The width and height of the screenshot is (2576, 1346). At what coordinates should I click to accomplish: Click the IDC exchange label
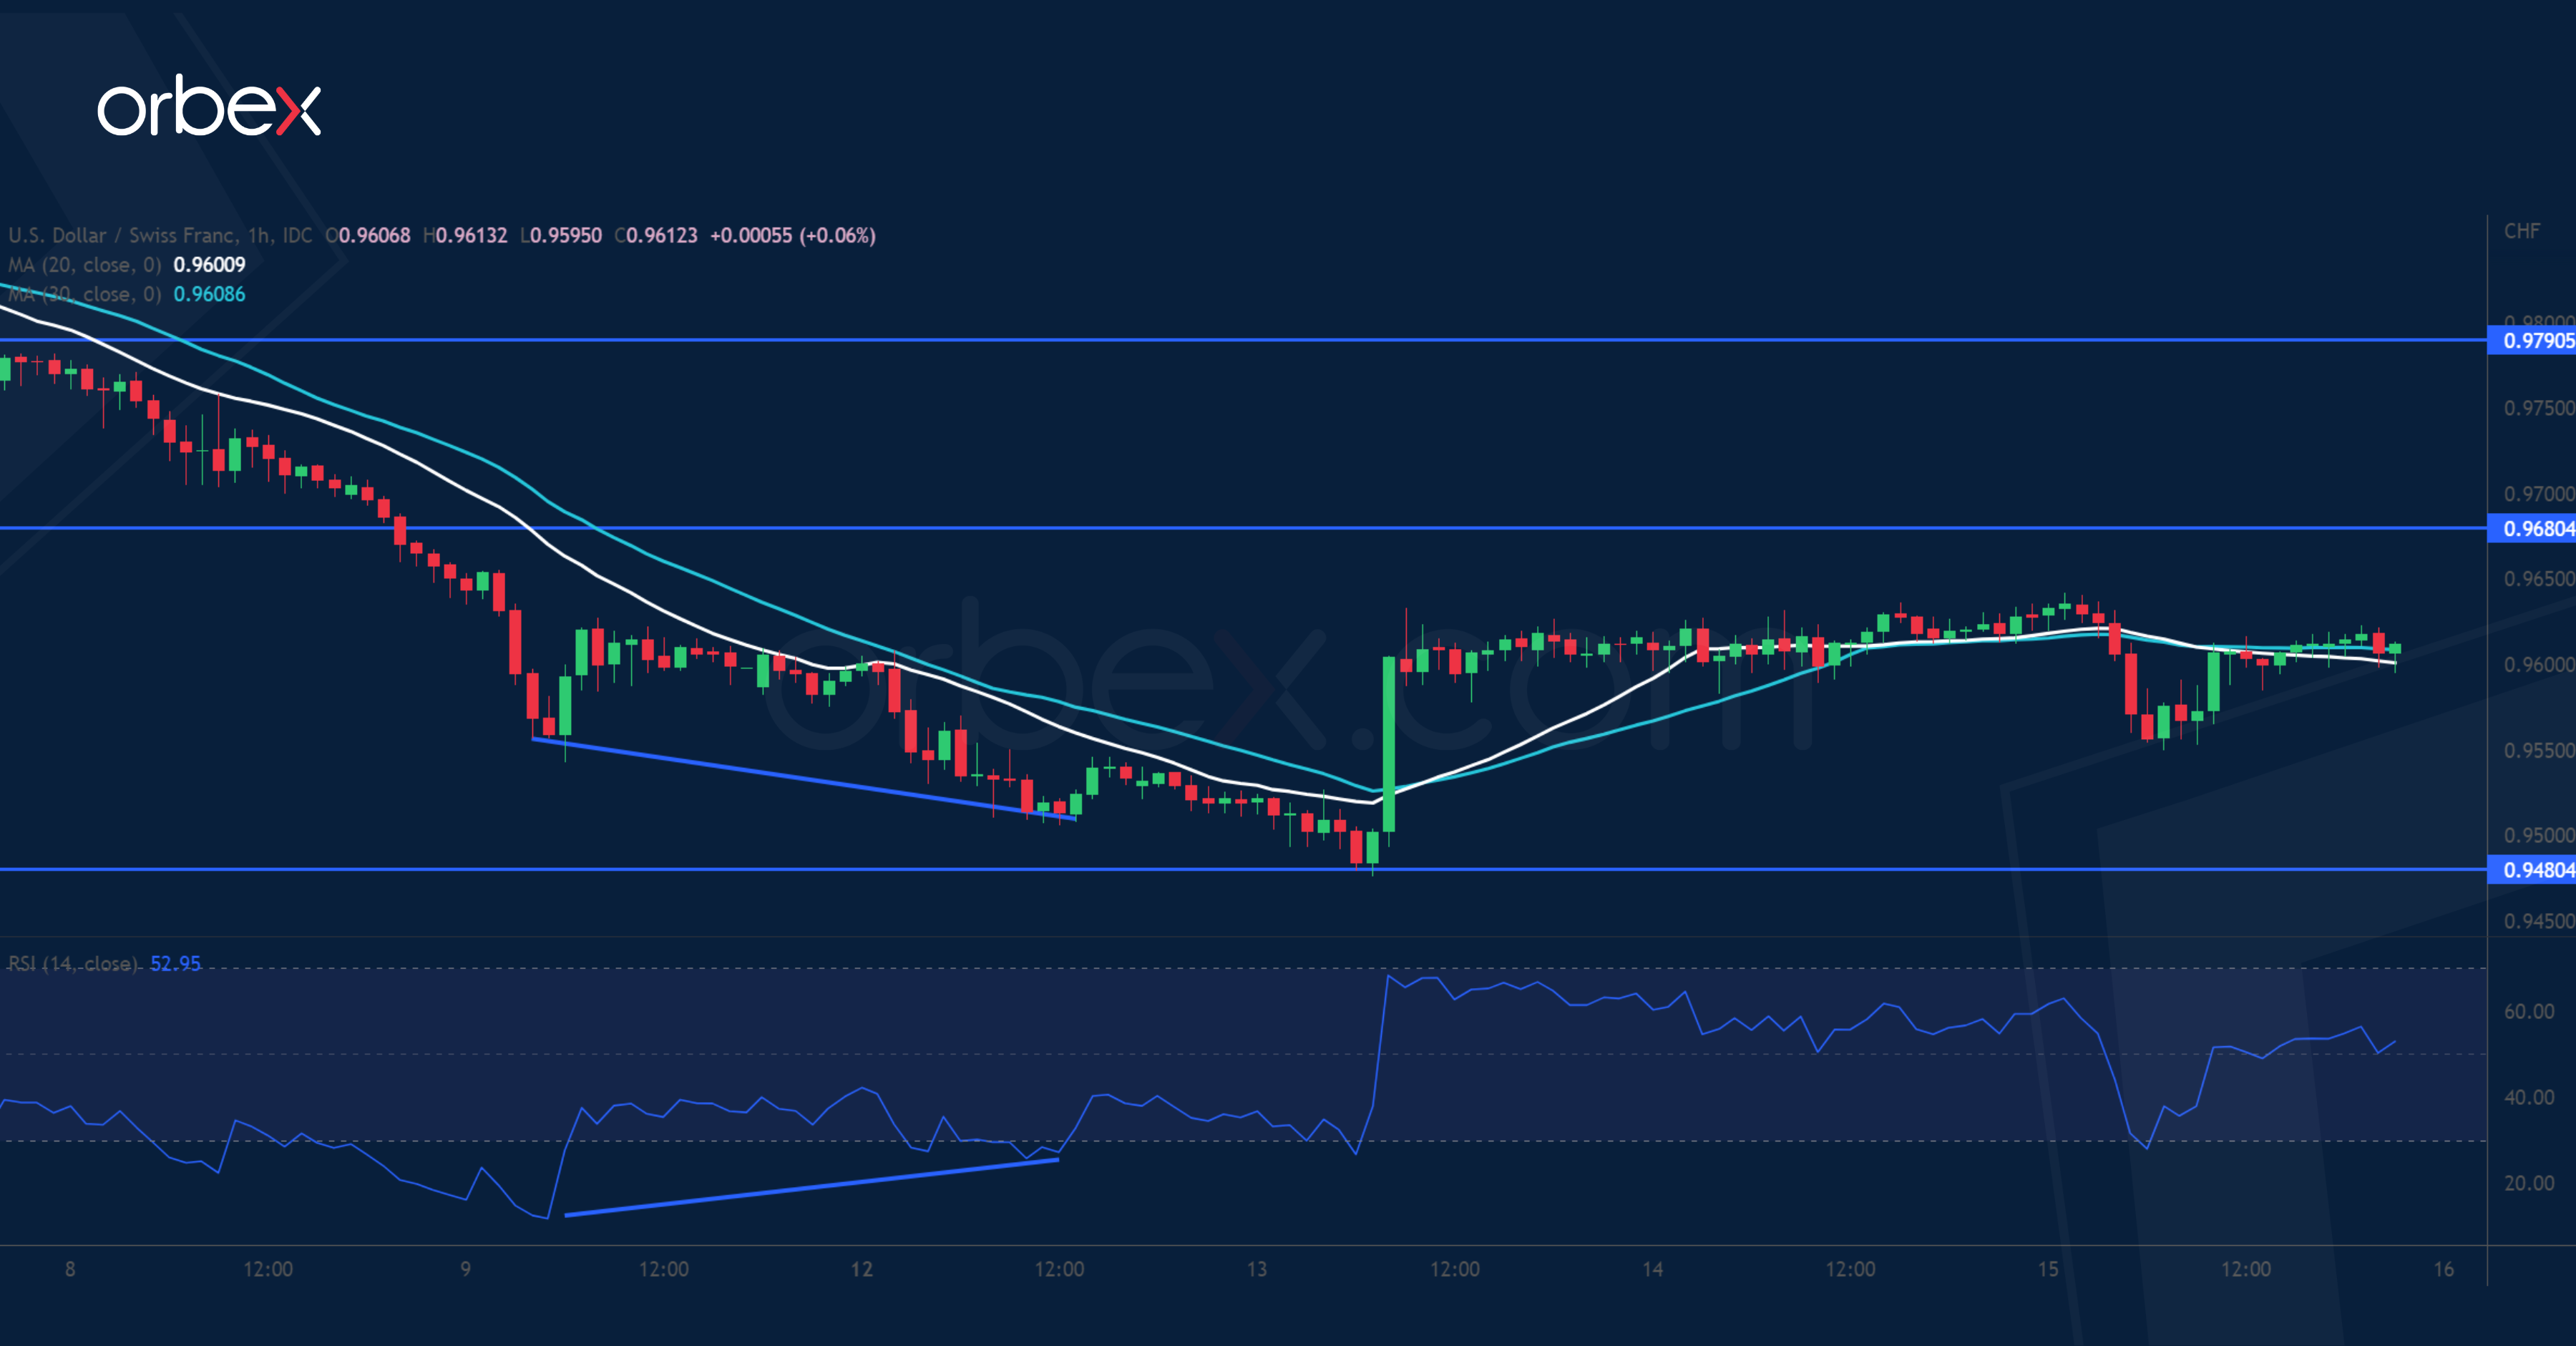[298, 235]
